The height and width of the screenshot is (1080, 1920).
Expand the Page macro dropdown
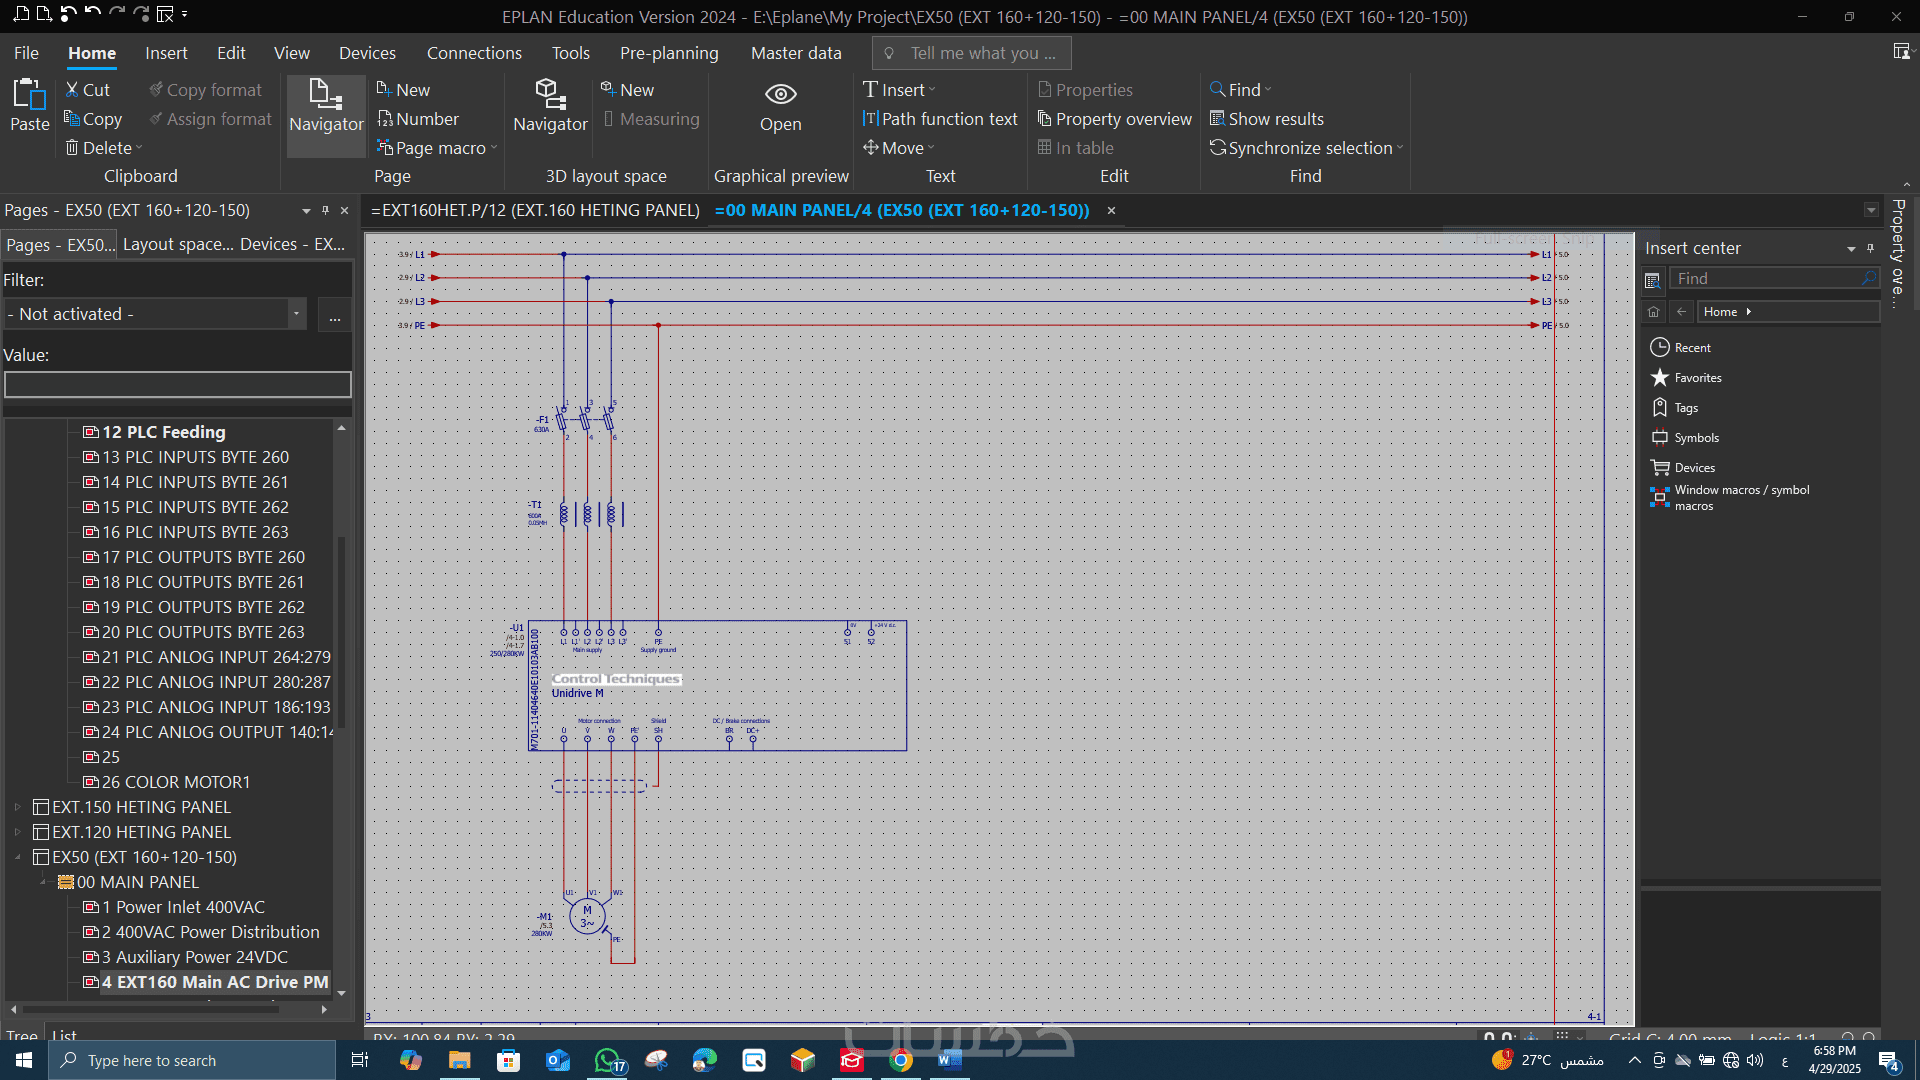point(494,148)
